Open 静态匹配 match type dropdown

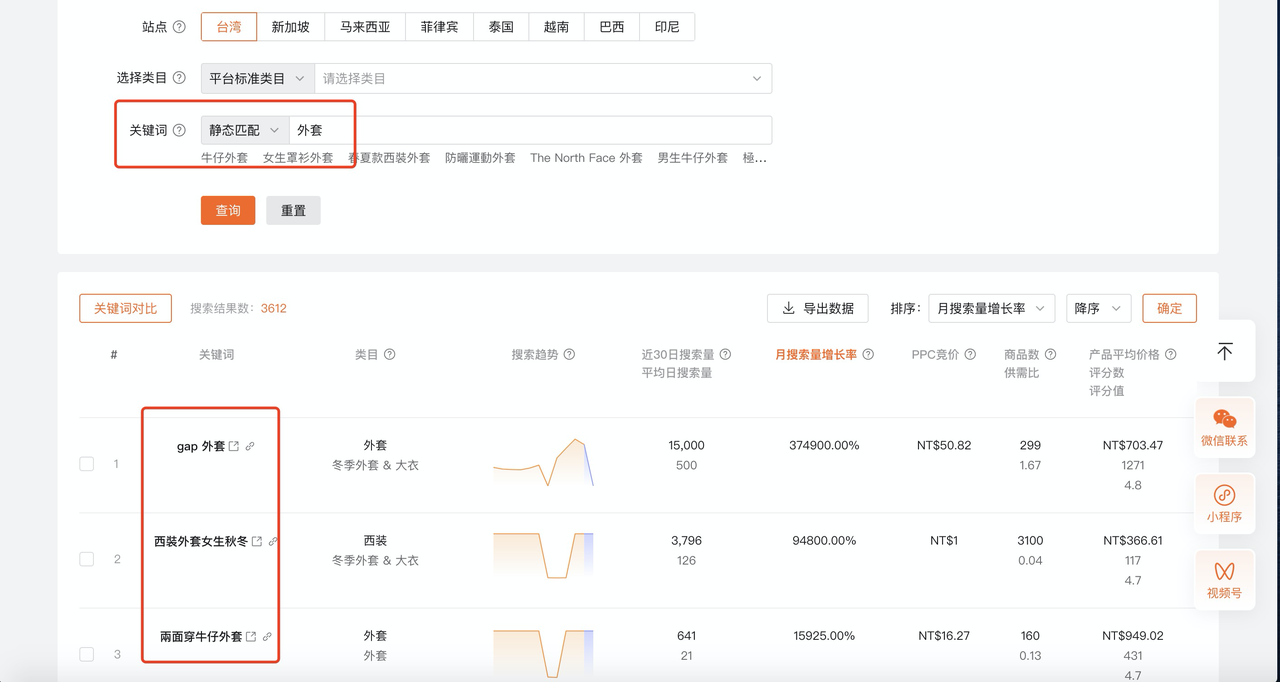click(245, 130)
